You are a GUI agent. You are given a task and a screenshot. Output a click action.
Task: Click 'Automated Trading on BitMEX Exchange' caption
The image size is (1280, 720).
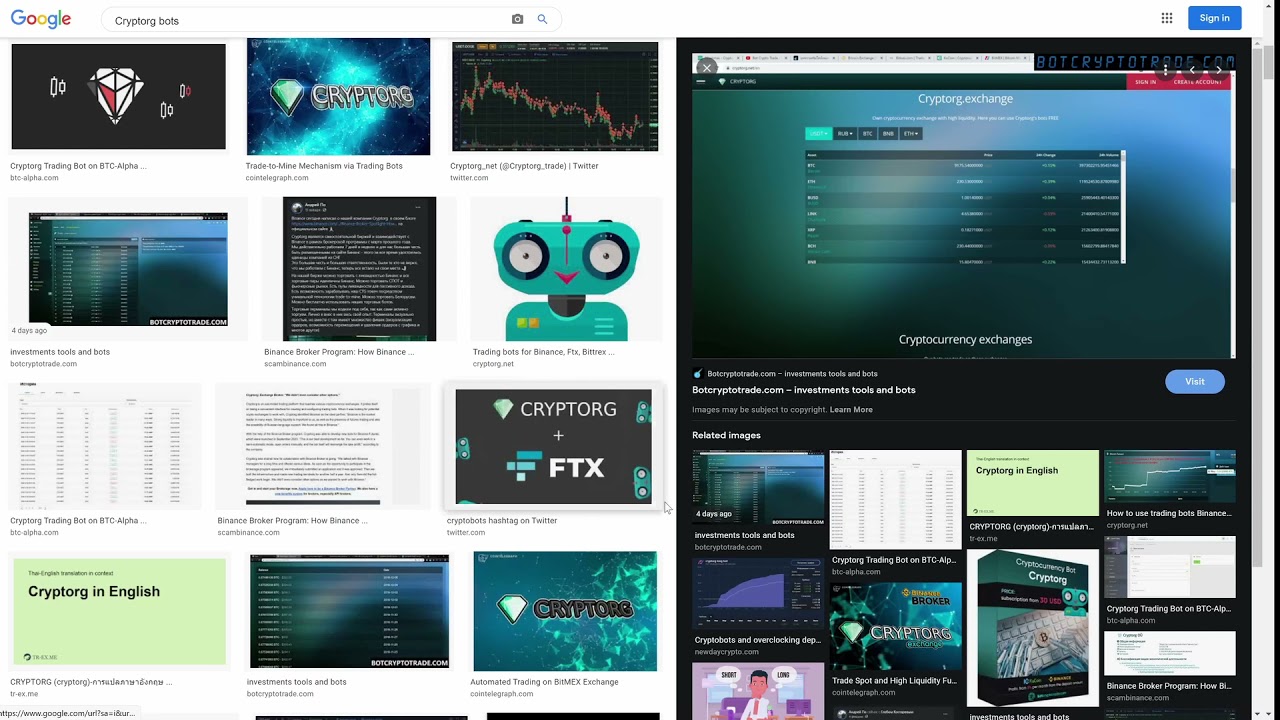pos(544,682)
